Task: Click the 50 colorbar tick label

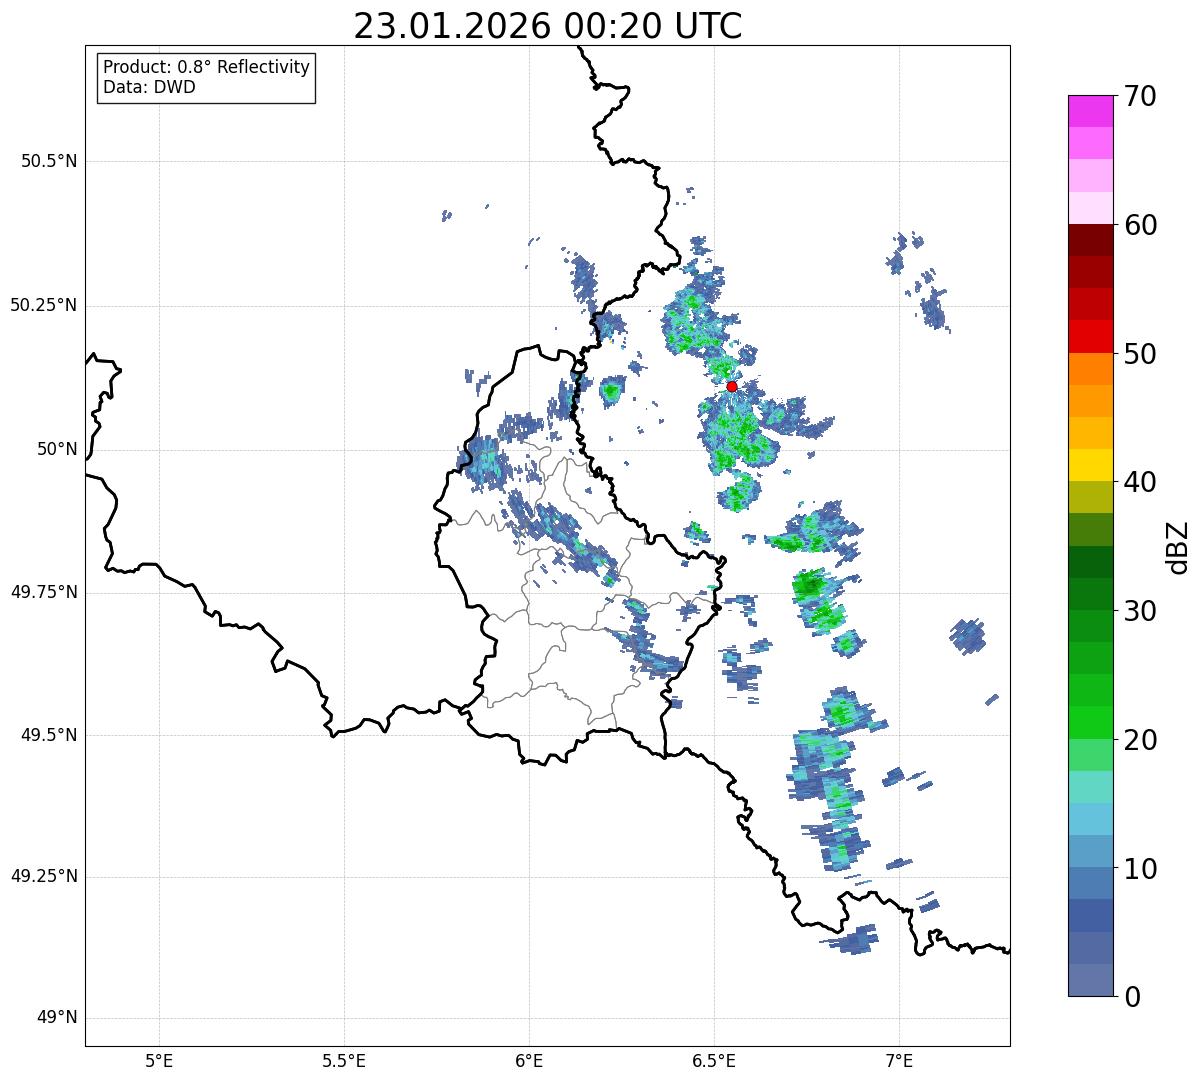Action: 1140,354
